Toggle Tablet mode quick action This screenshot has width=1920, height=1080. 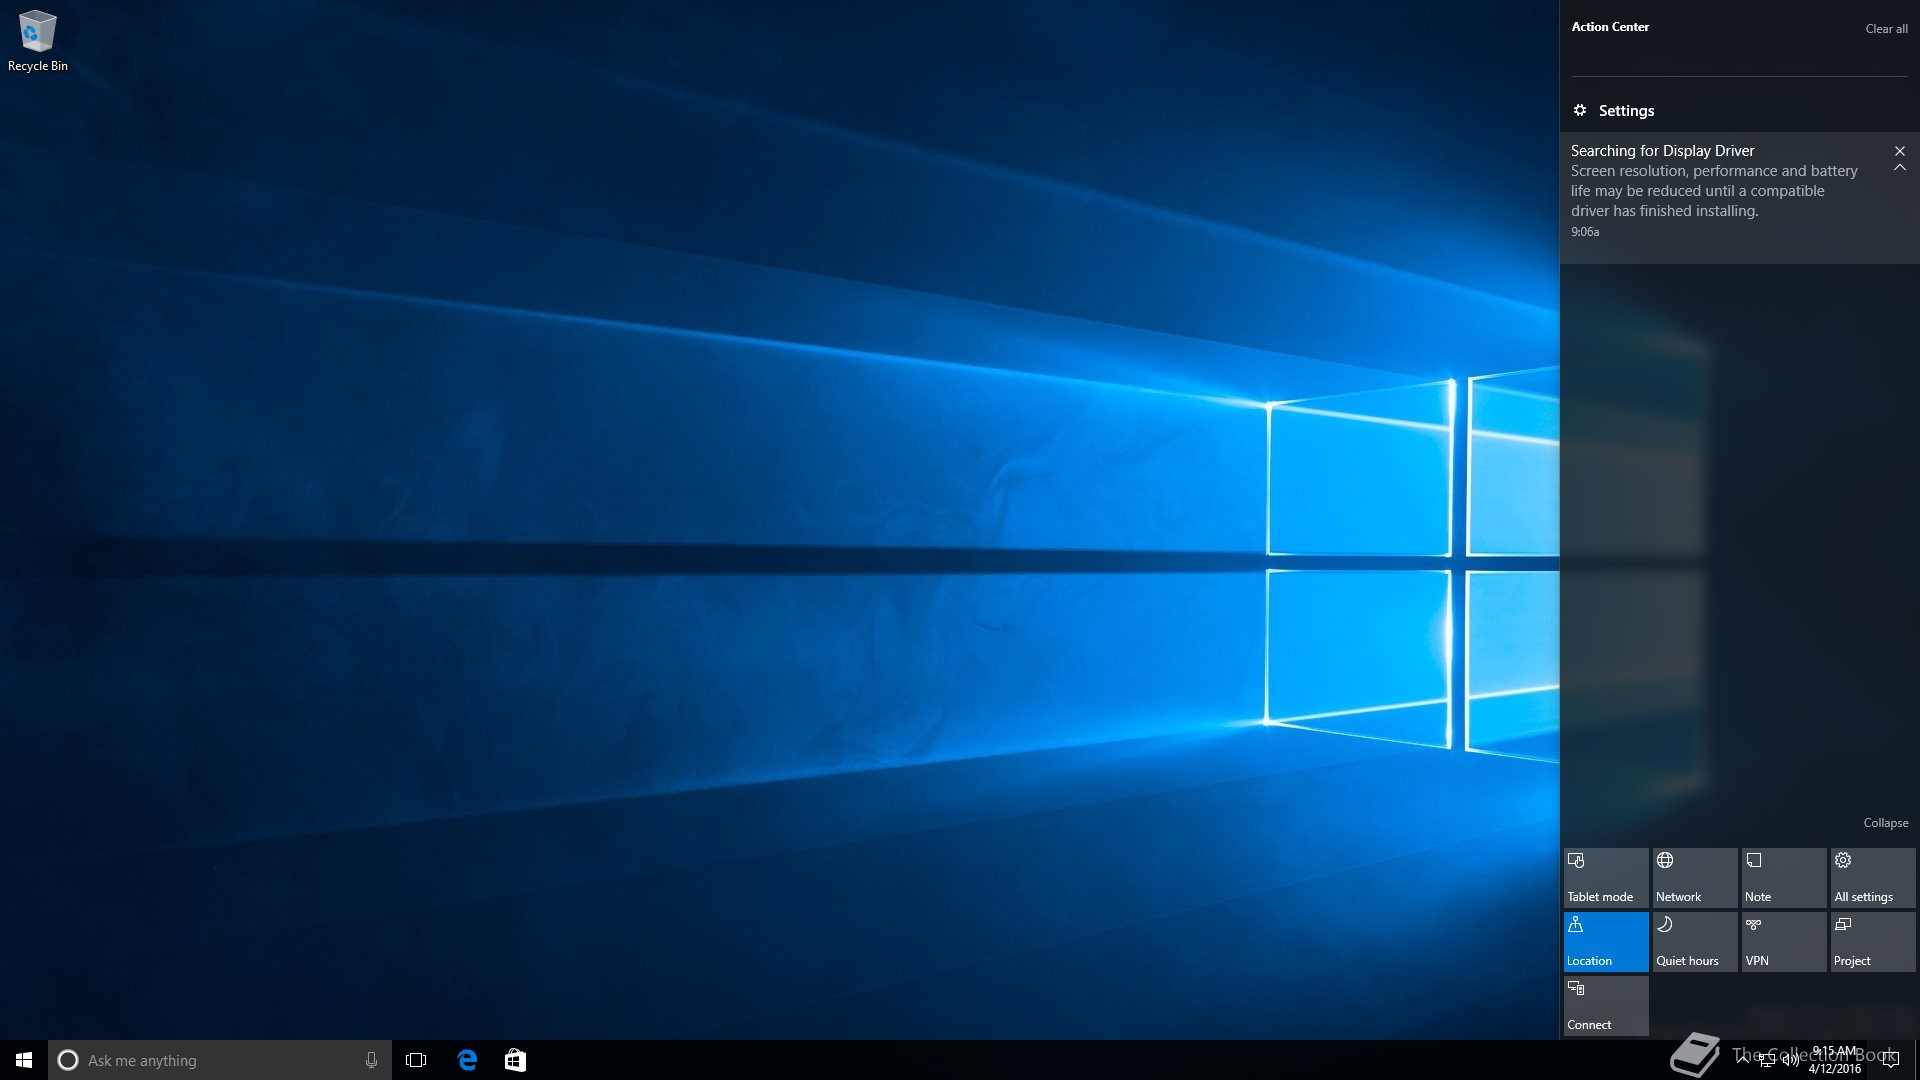pyautogui.click(x=1606, y=878)
